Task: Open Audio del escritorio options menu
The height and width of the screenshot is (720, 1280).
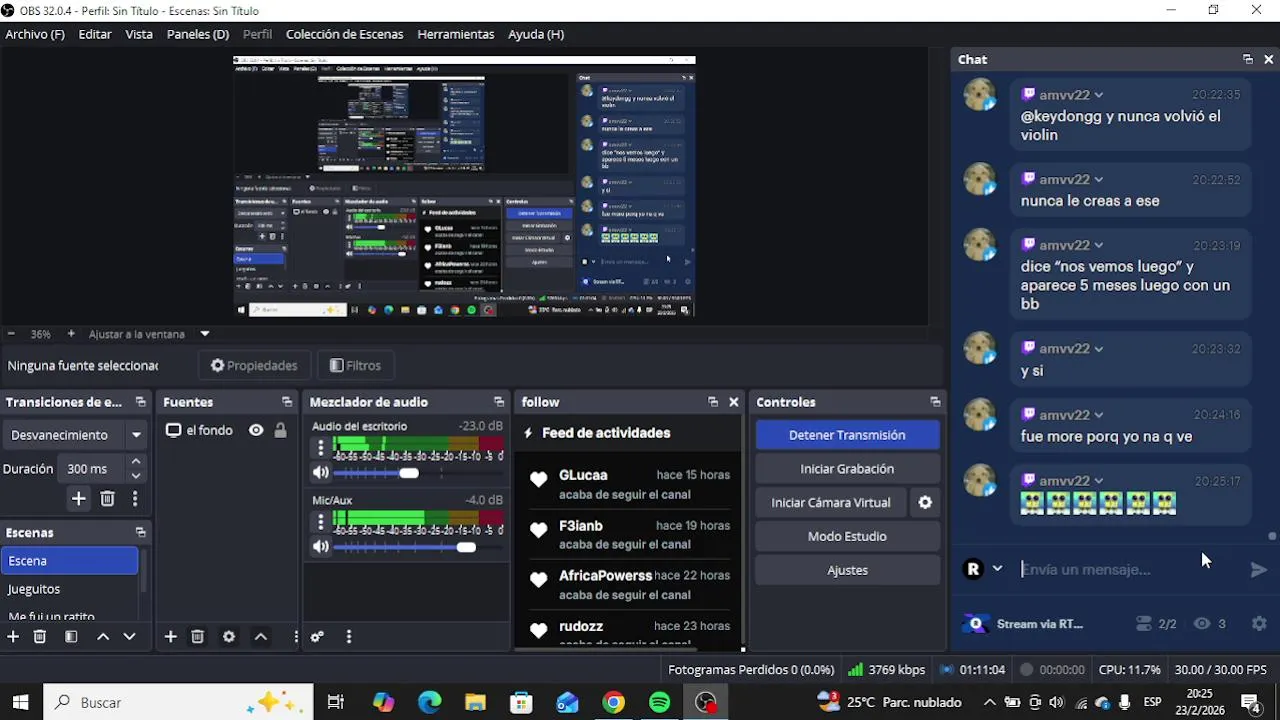Action: point(320,446)
